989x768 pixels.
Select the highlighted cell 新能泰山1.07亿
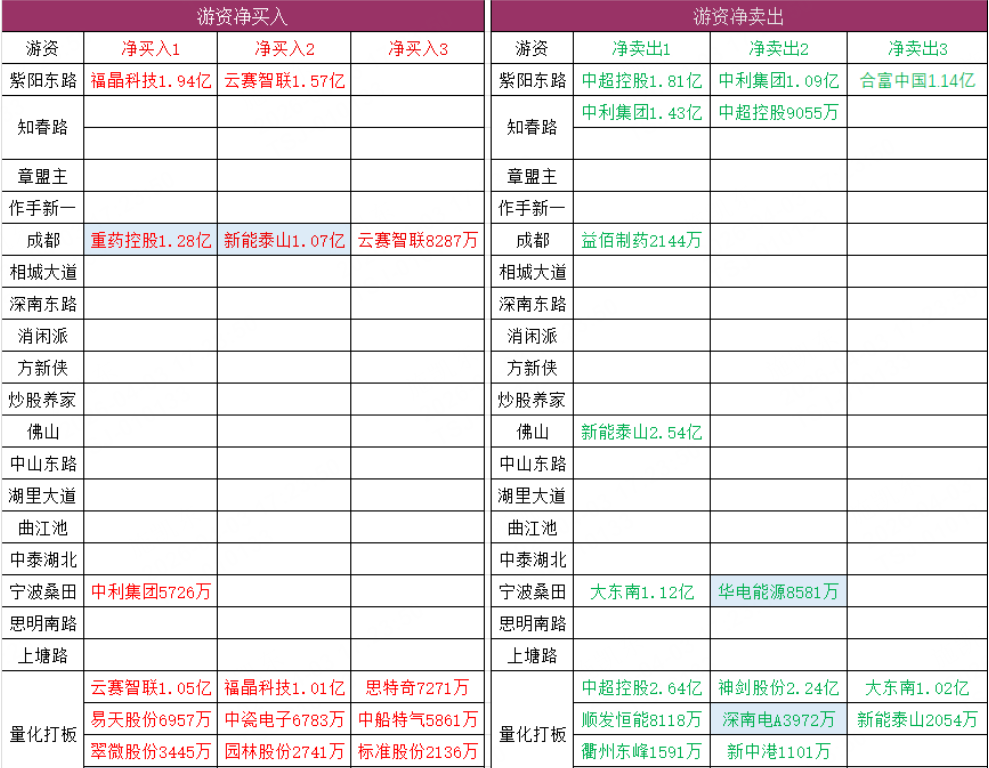(284, 240)
